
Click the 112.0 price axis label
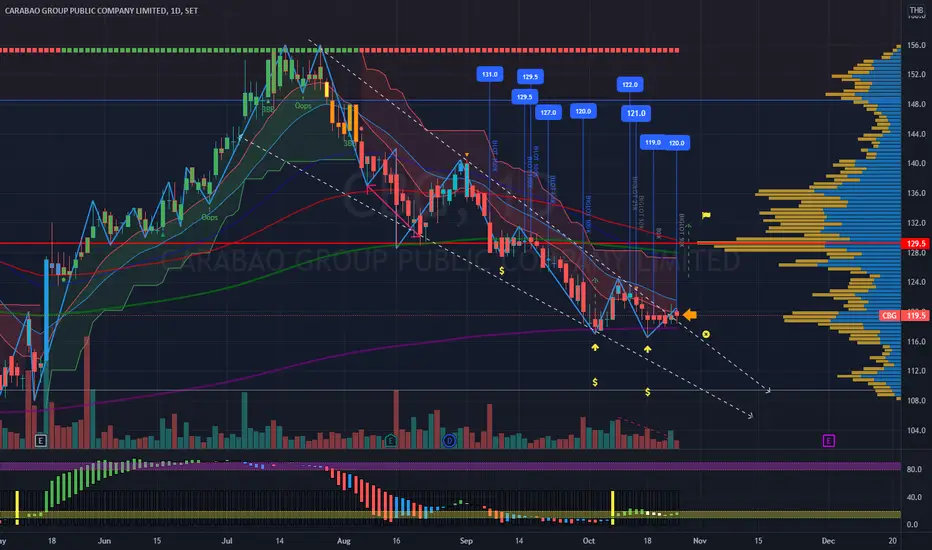click(x=916, y=370)
